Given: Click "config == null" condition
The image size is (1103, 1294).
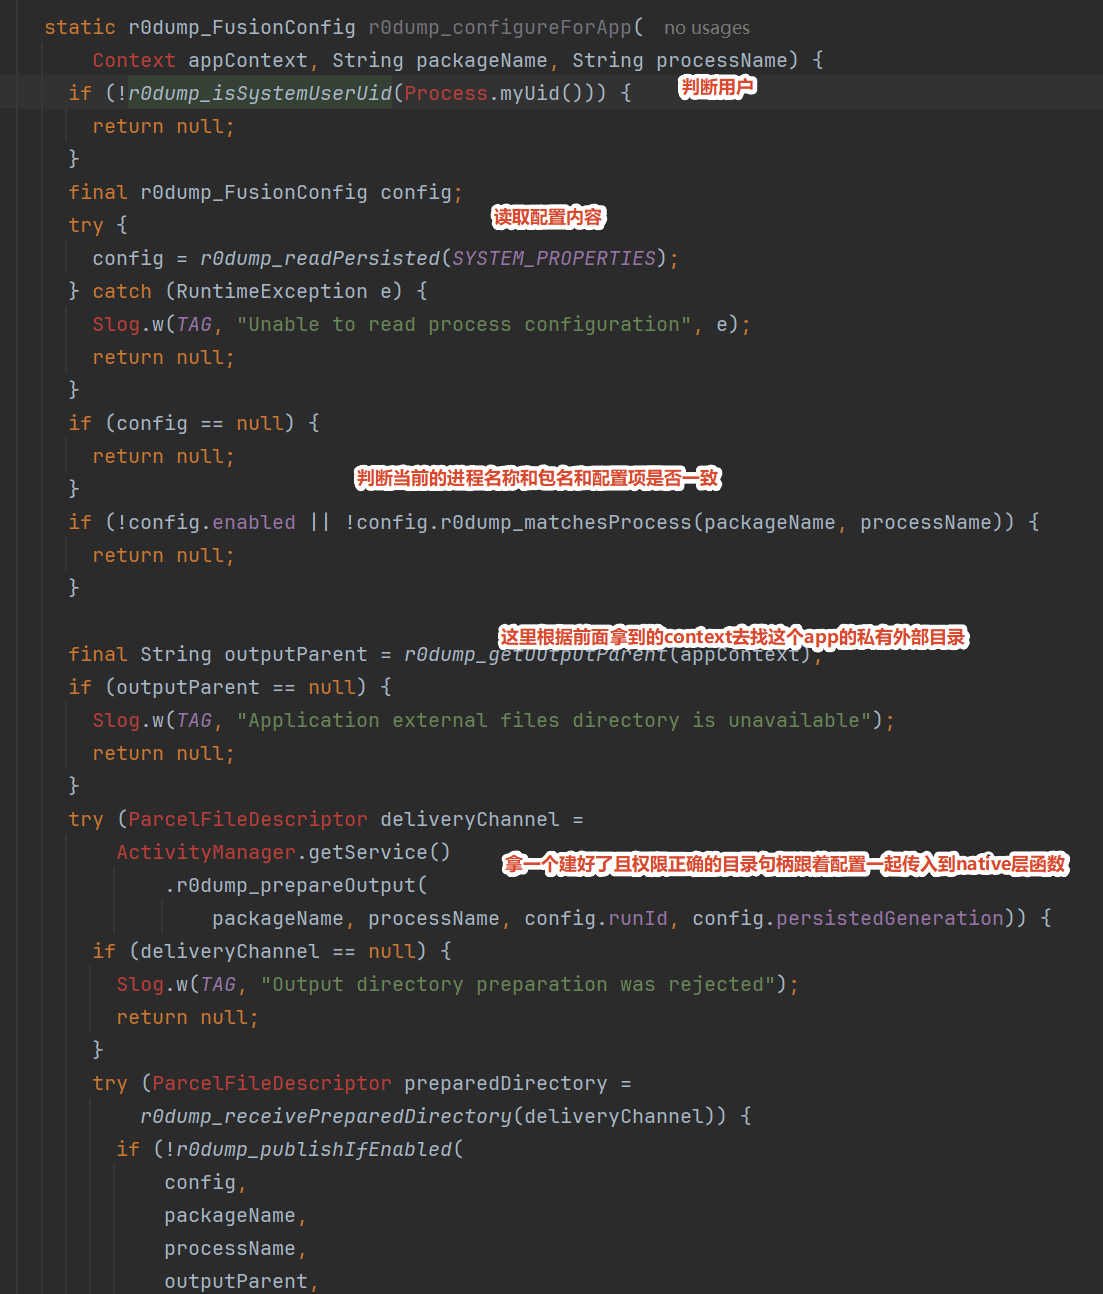Looking at the screenshot, I should [x=200, y=423].
